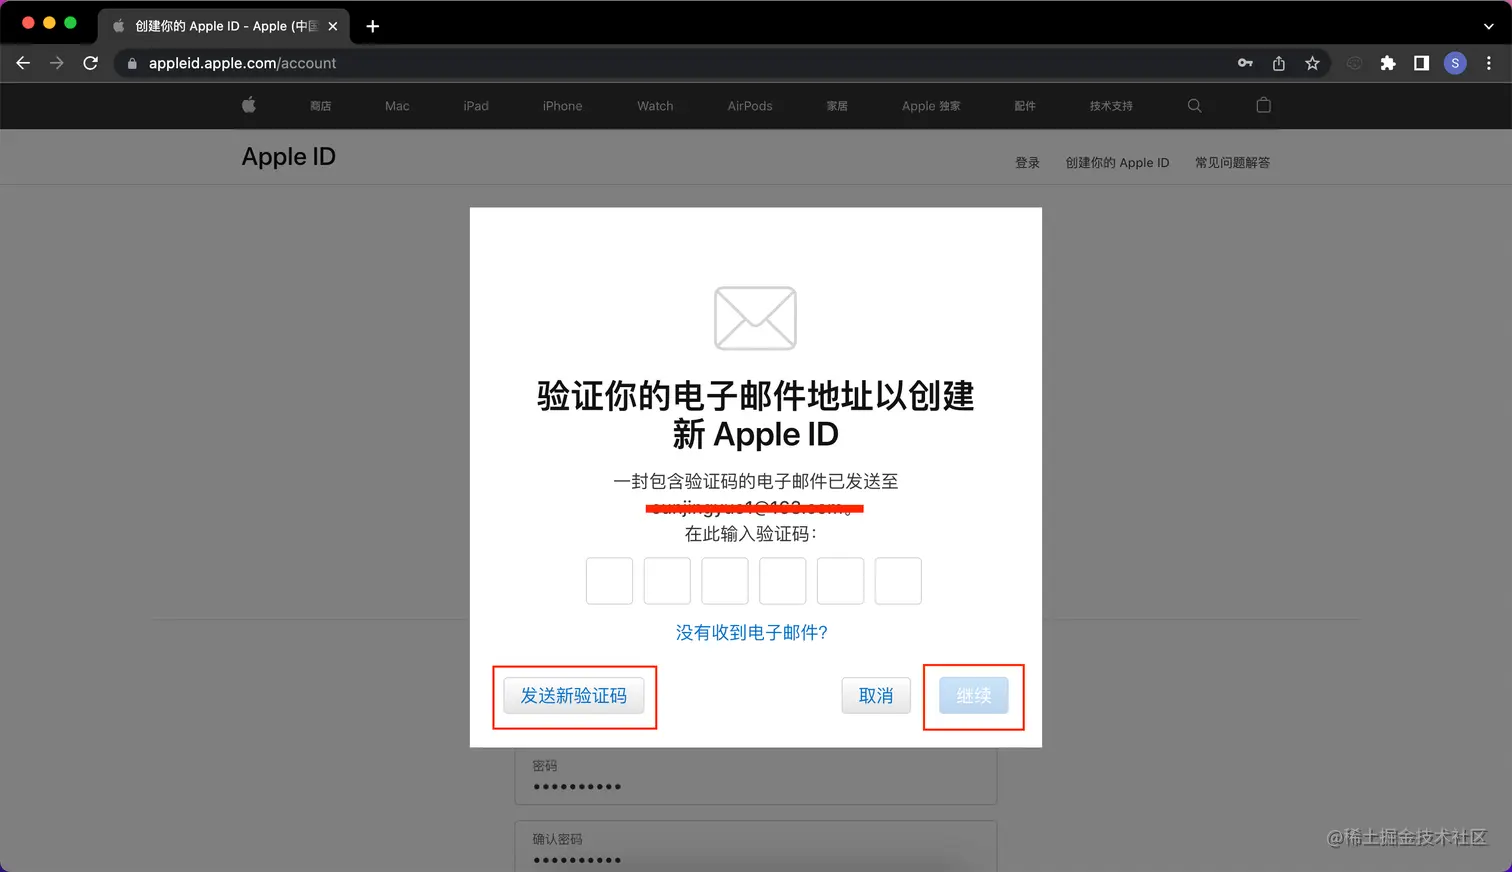
Task: Expand the tab search chevron
Action: (1489, 27)
